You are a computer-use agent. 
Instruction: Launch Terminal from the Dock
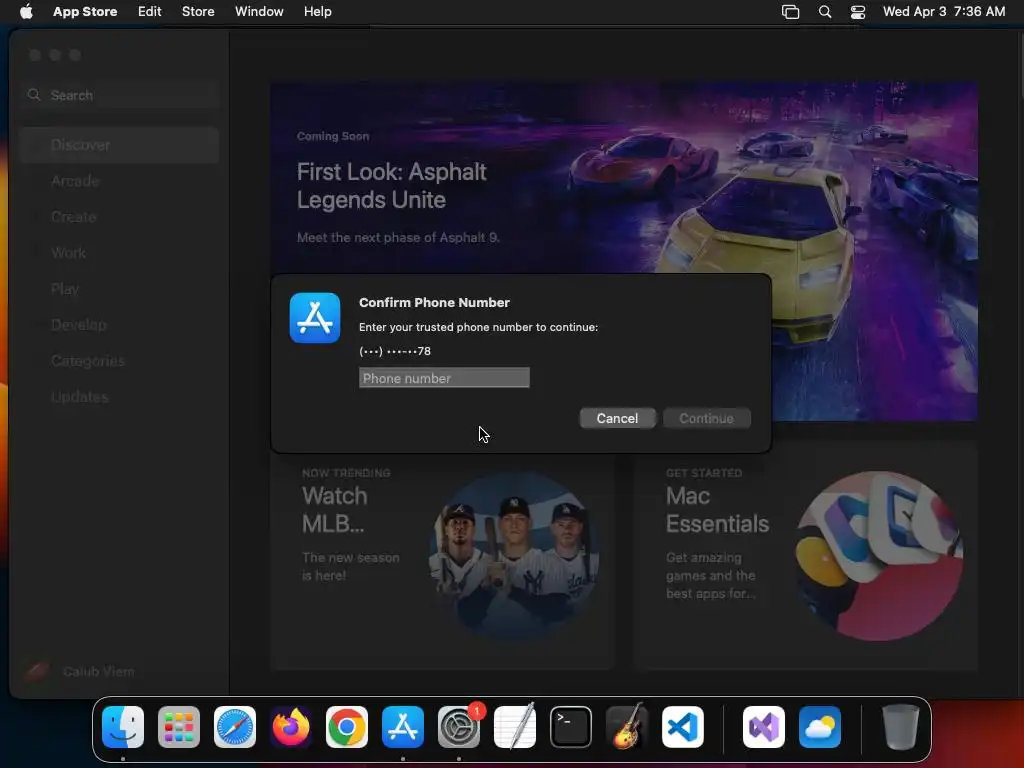[571, 727]
